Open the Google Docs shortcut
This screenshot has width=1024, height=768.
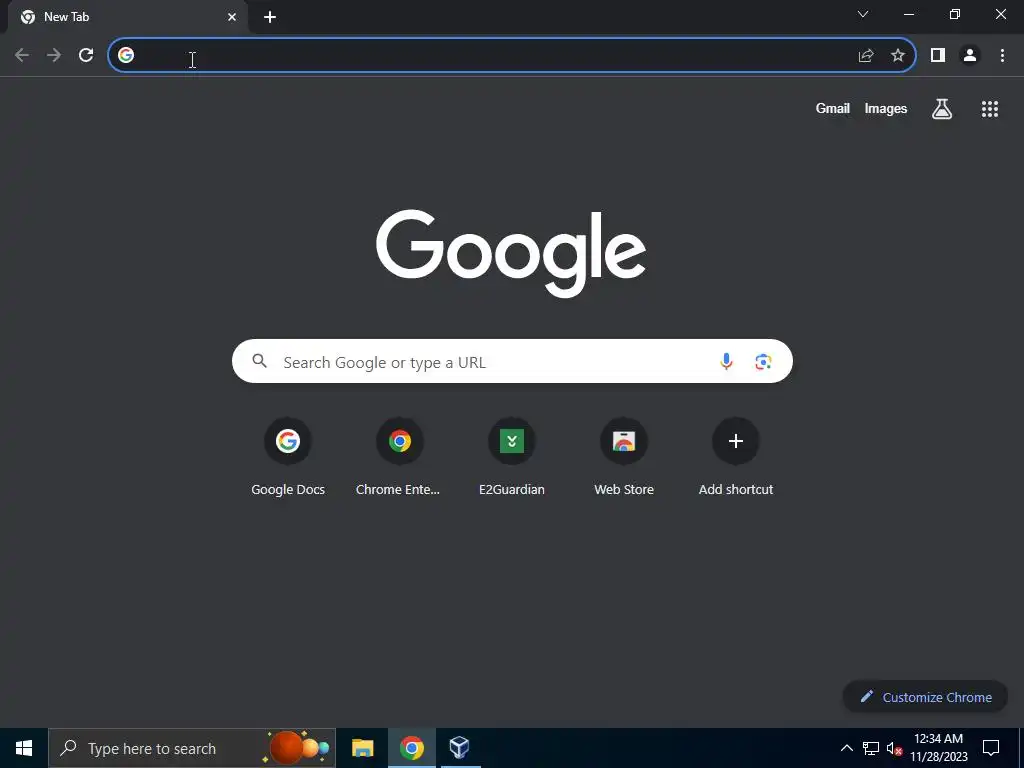[288, 457]
